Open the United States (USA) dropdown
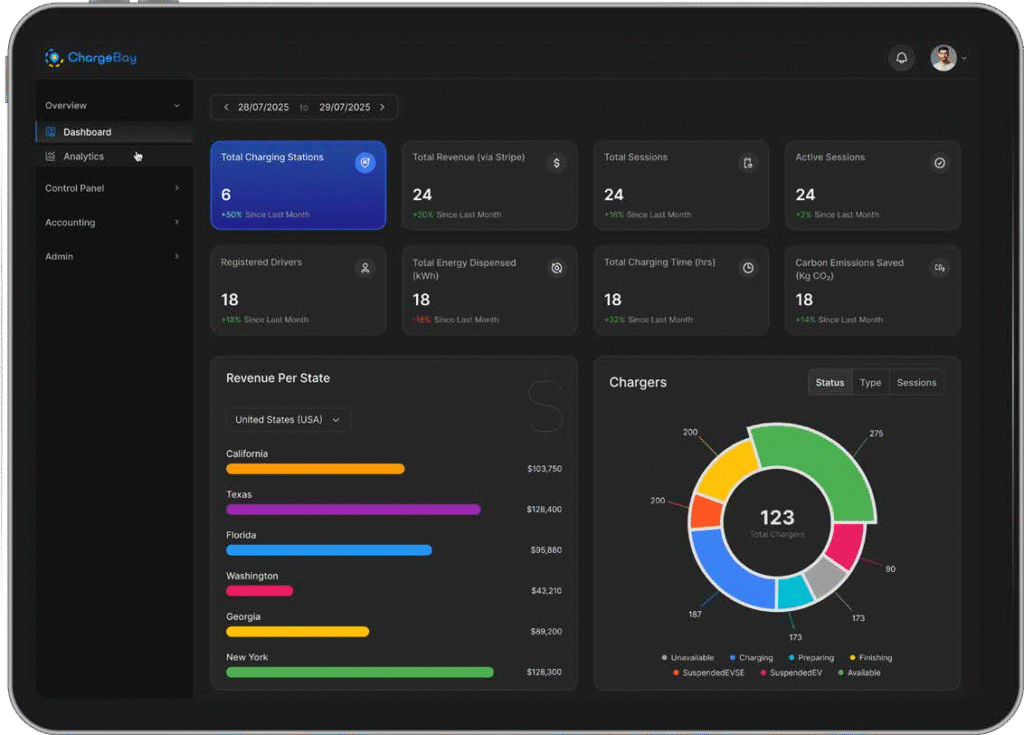1024x735 pixels. 288,420
